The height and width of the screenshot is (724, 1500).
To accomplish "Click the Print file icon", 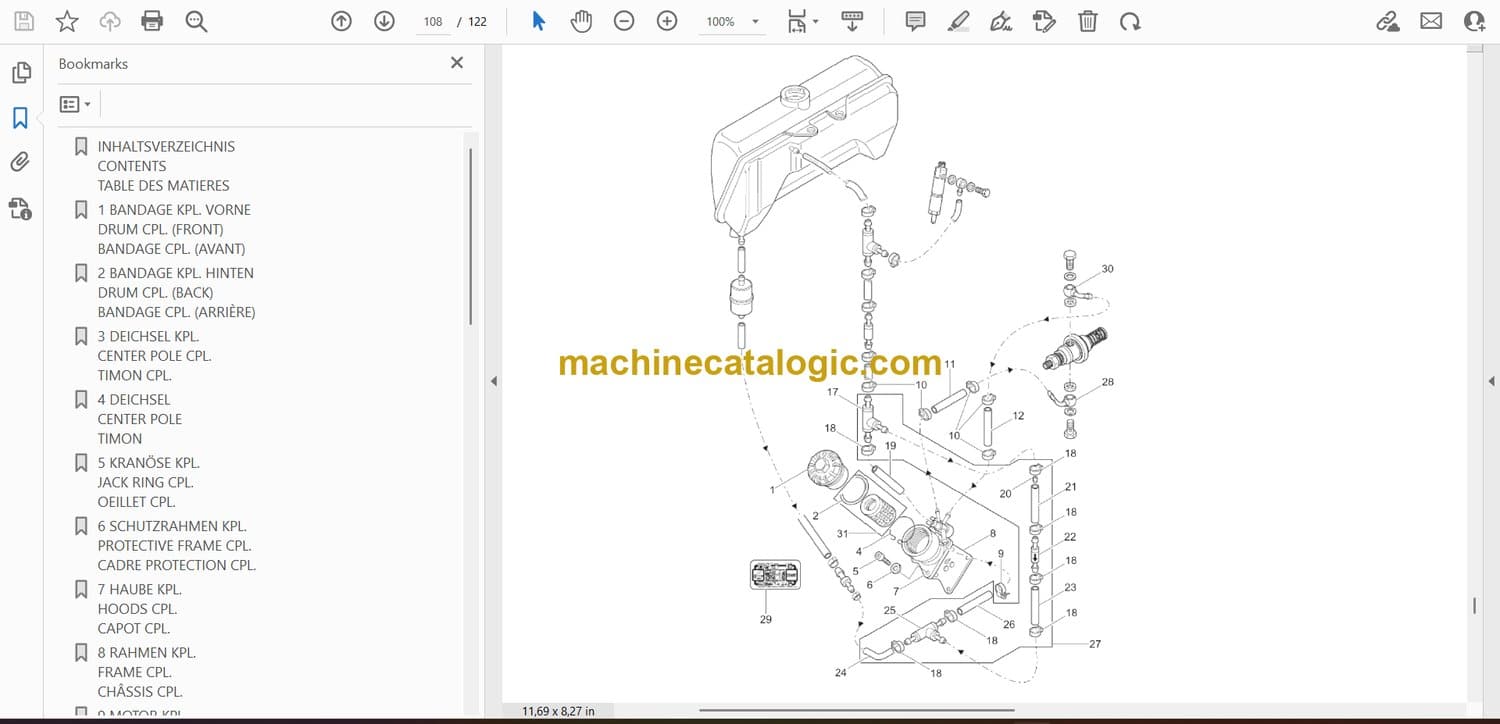I will 152,21.
